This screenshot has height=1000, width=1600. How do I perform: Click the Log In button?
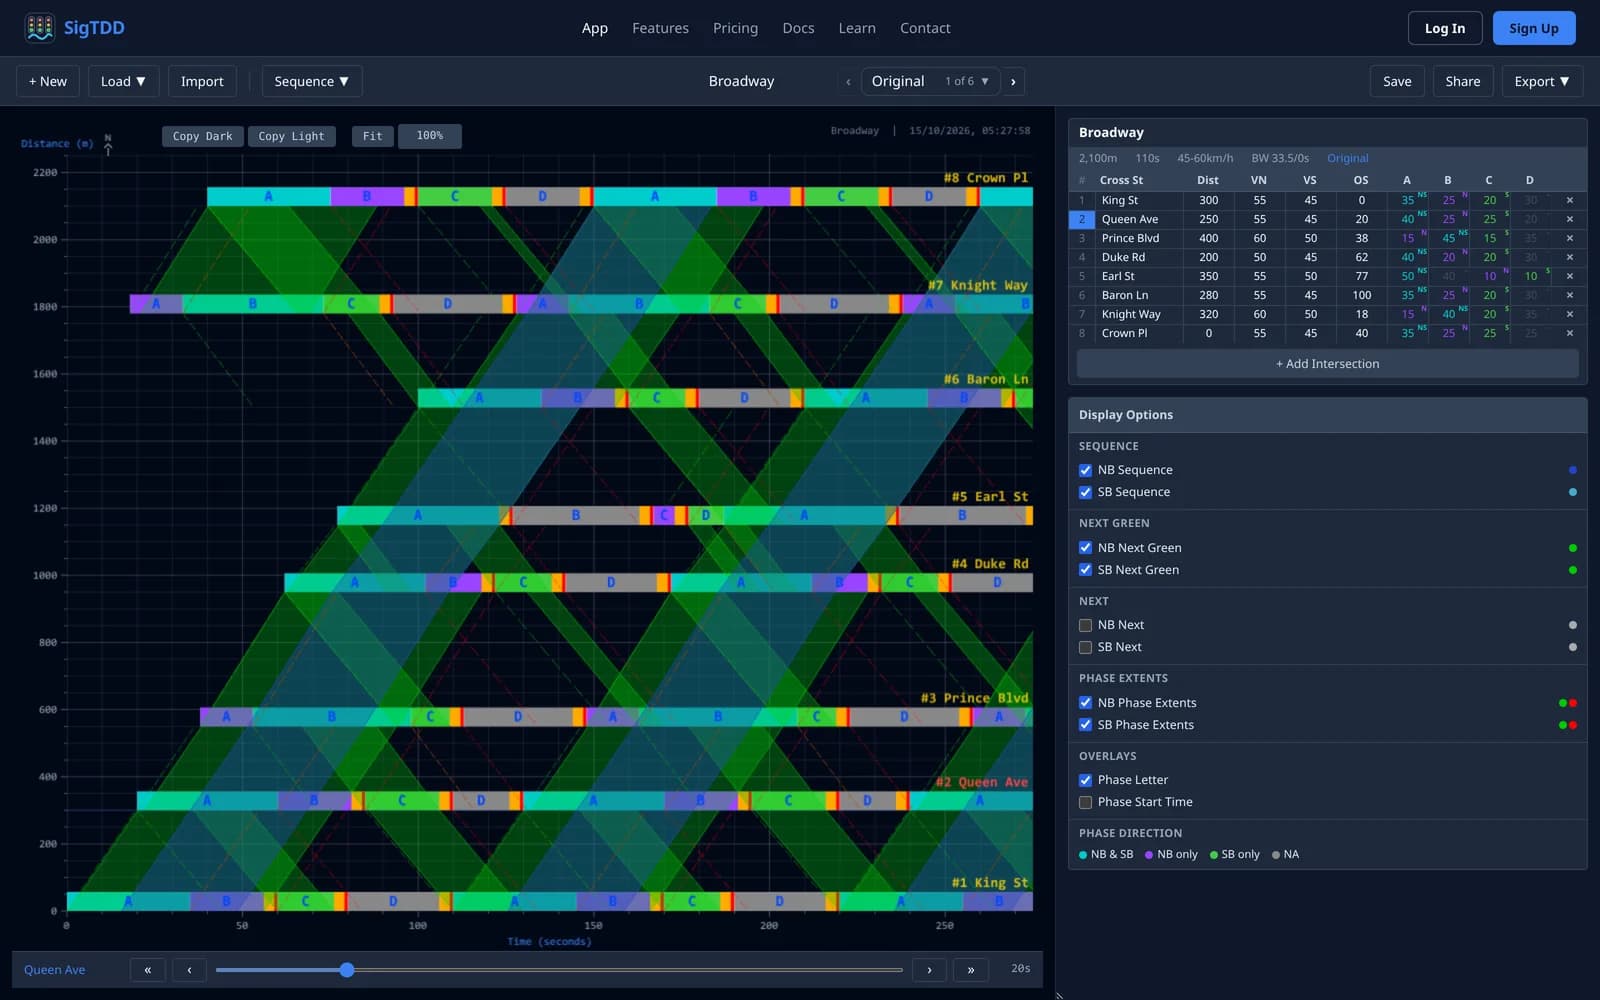(1444, 28)
